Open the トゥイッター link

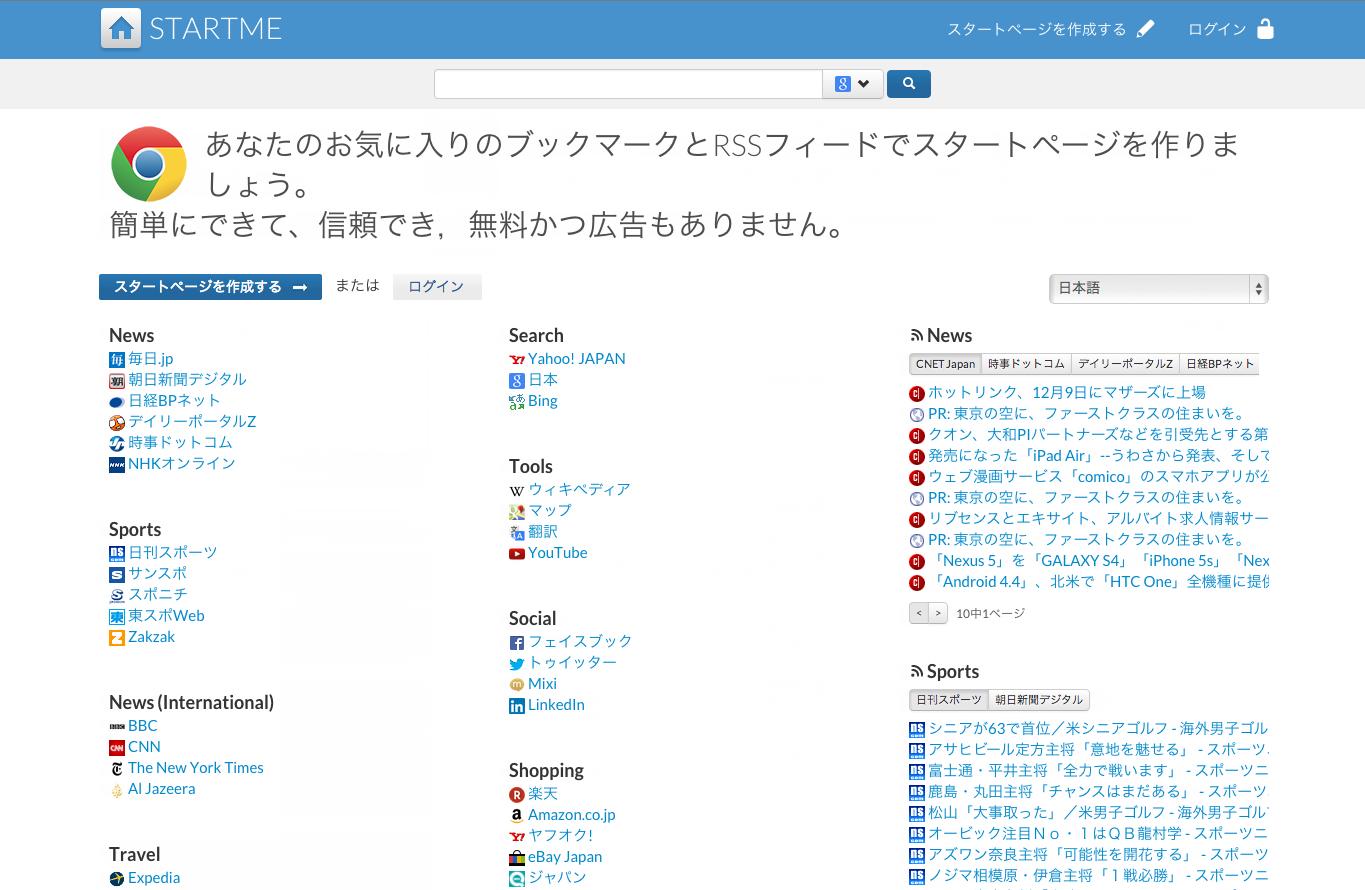coord(572,663)
